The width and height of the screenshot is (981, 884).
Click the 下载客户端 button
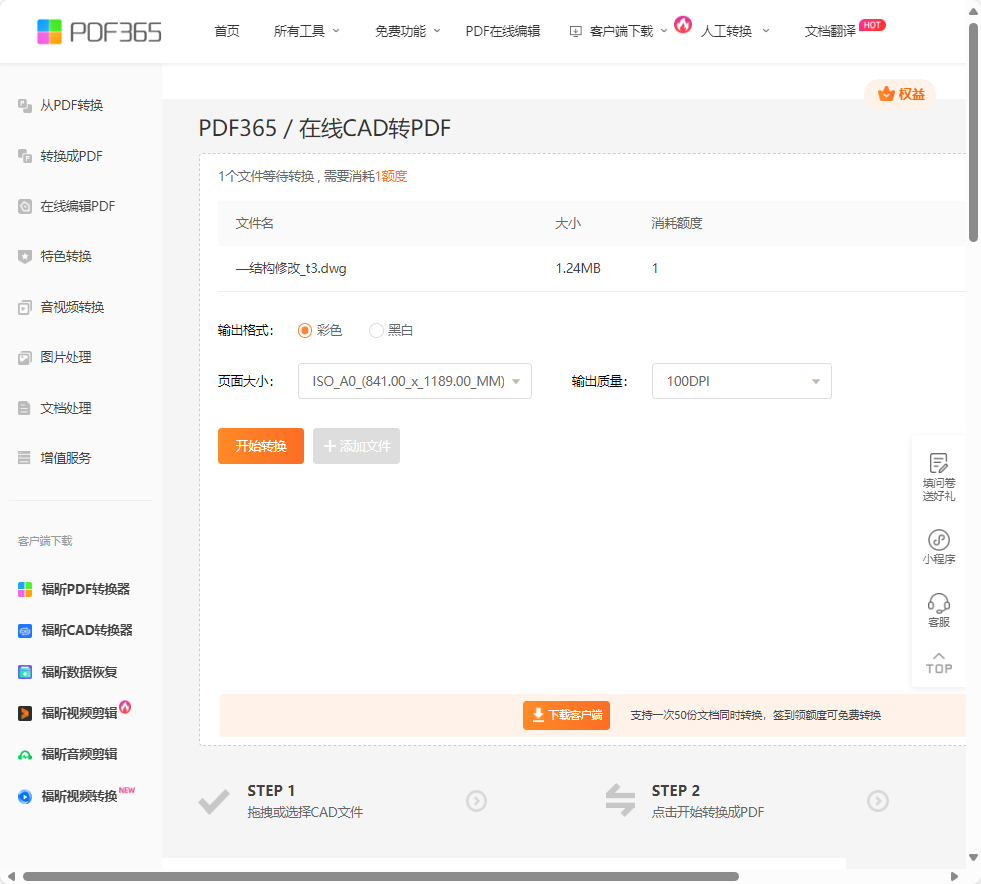566,715
